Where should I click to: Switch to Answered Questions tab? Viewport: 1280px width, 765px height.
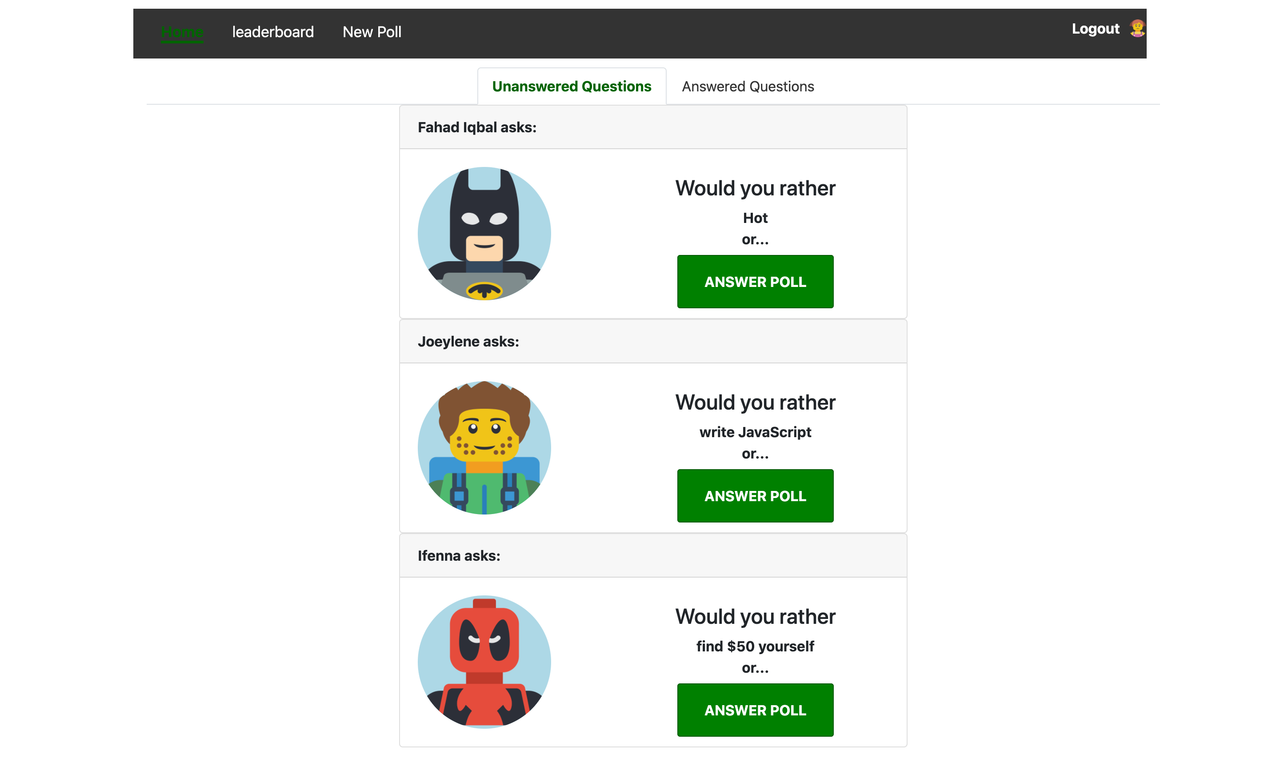tap(748, 86)
